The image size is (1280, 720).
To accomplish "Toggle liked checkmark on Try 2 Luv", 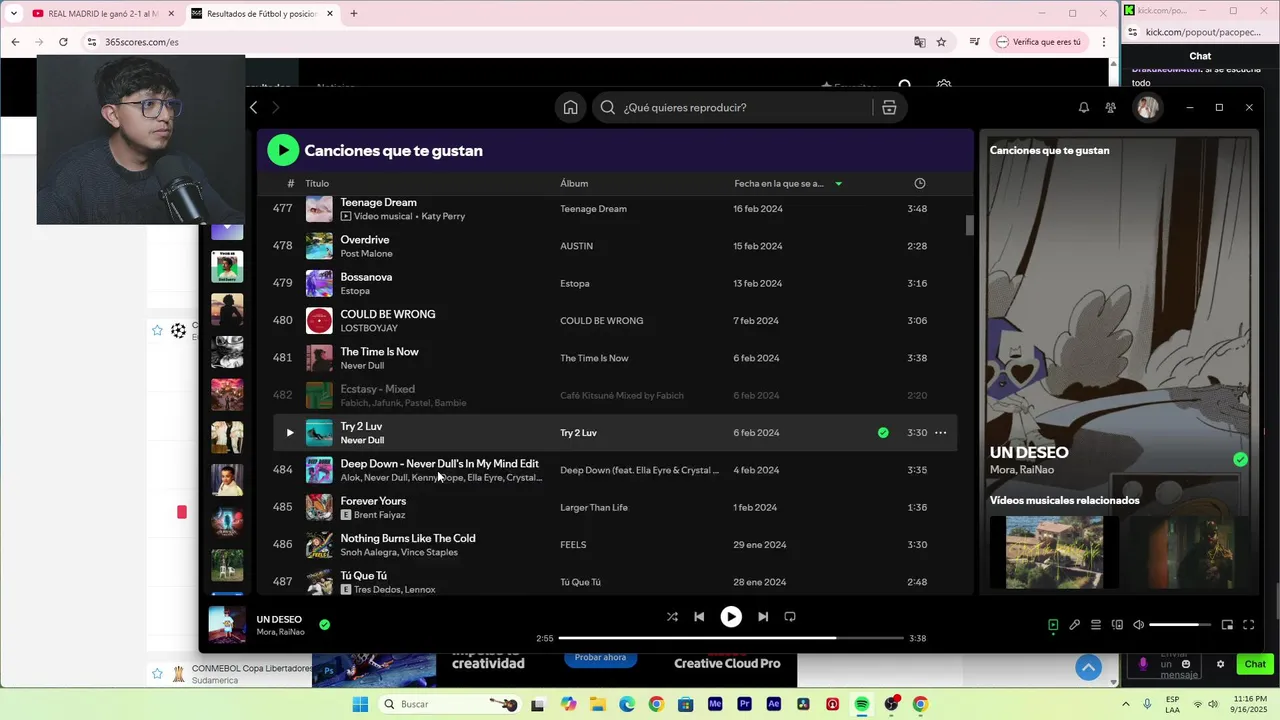I will click(883, 433).
